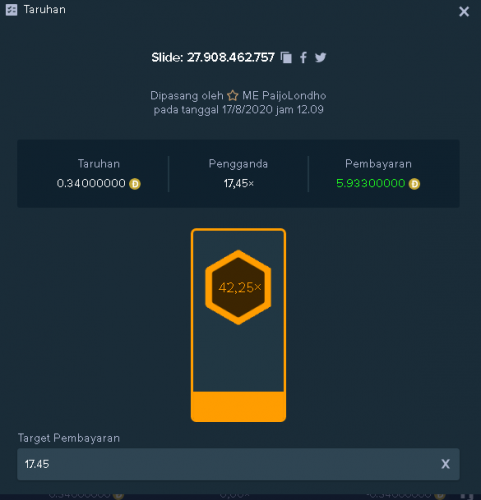
Task: Click the Target Pembayaran label
Action: point(69,438)
